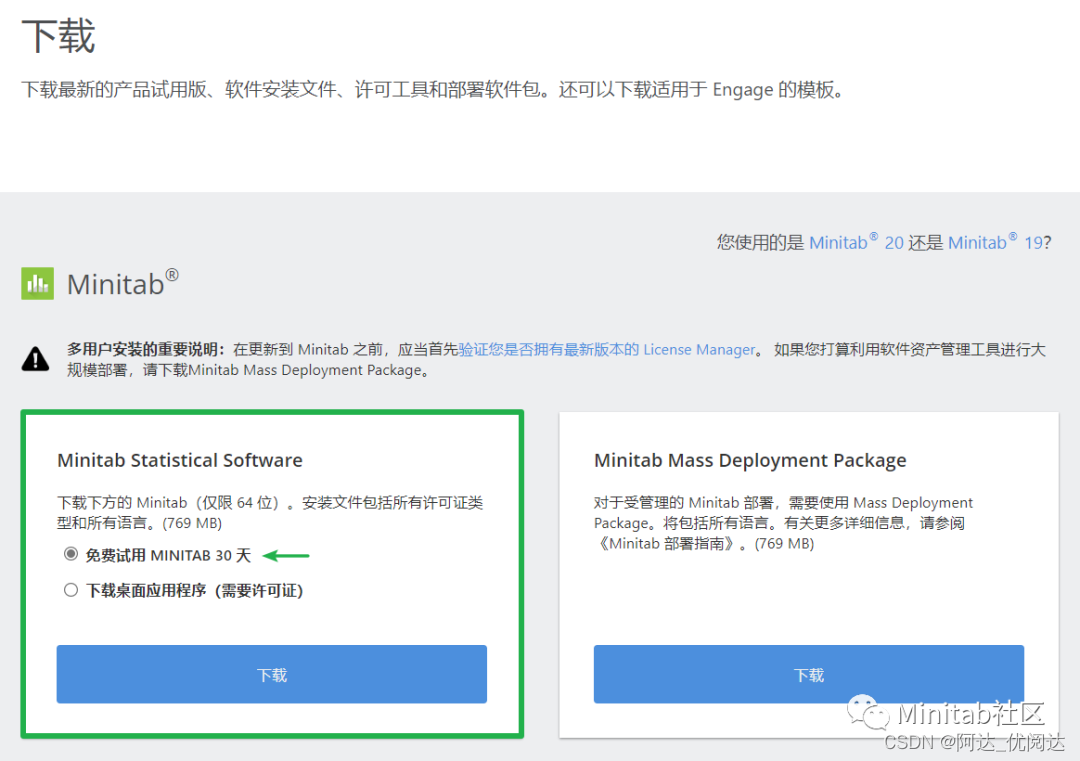Click the intro sentence mentioning Engage templates
Viewport: 1080px width, 761px height.
433,90
